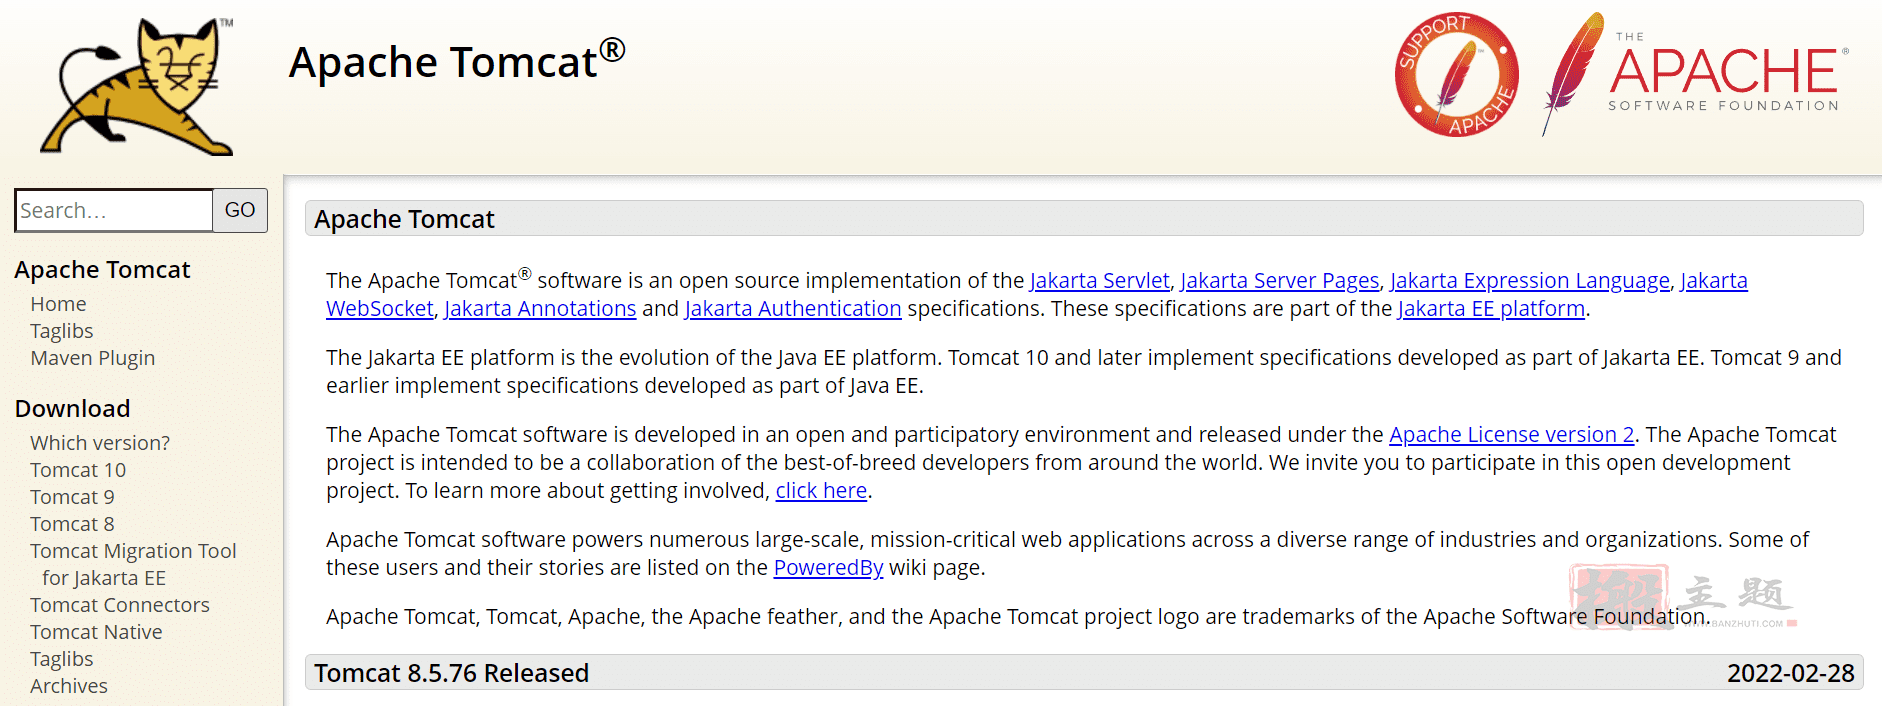1882x706 pixels.
Task: Go to Tomcat 9 download page
Action: point(72,497)
